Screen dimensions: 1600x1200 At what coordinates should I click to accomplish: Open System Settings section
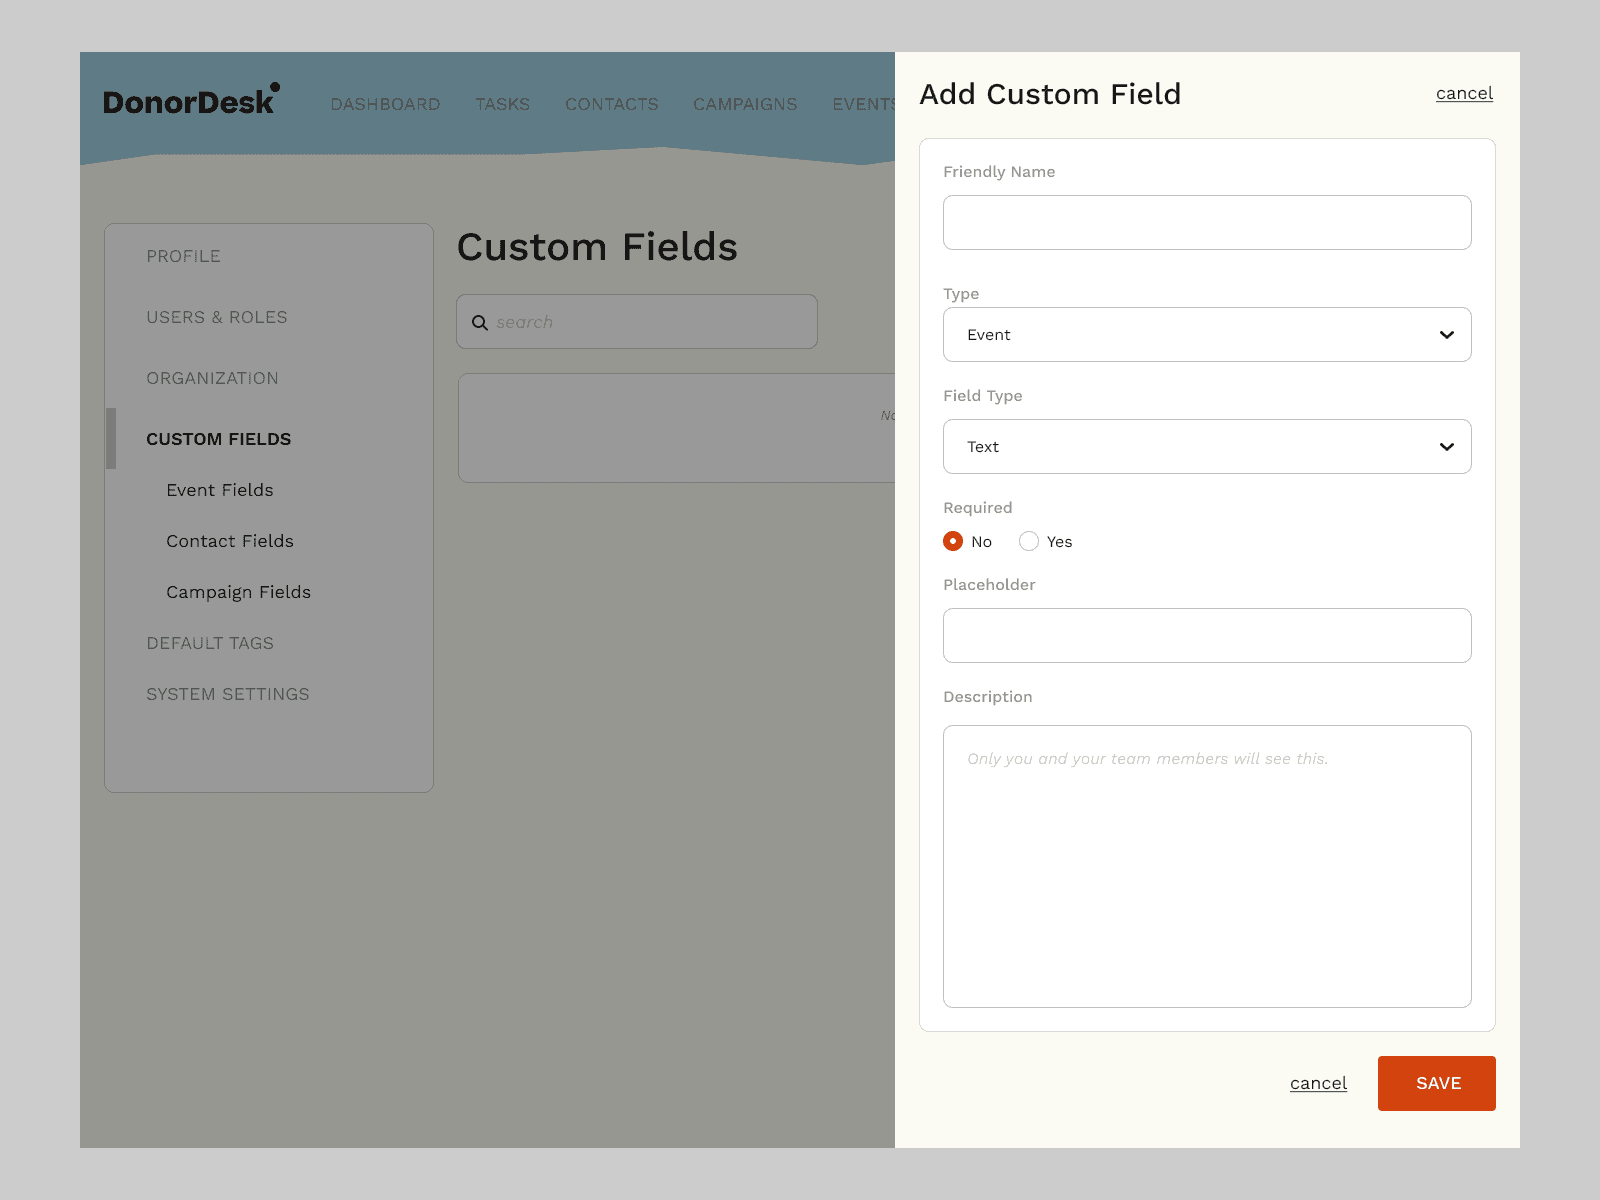[228, 694]
